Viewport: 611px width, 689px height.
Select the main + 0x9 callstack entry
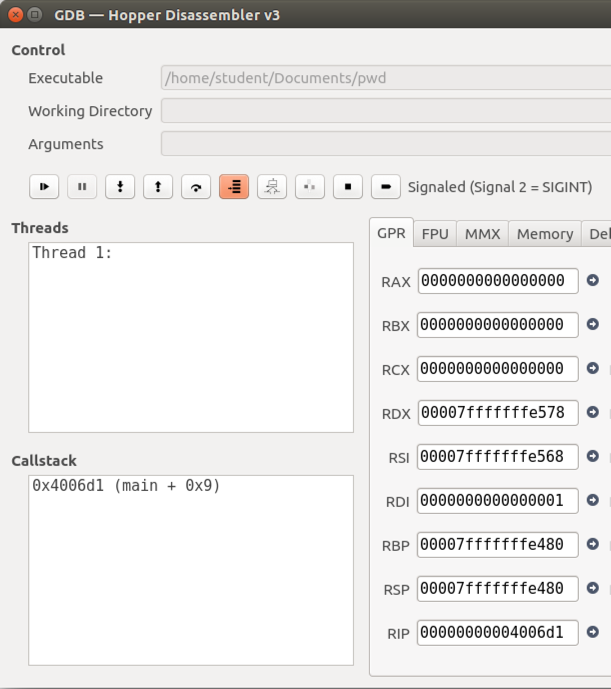126,486
